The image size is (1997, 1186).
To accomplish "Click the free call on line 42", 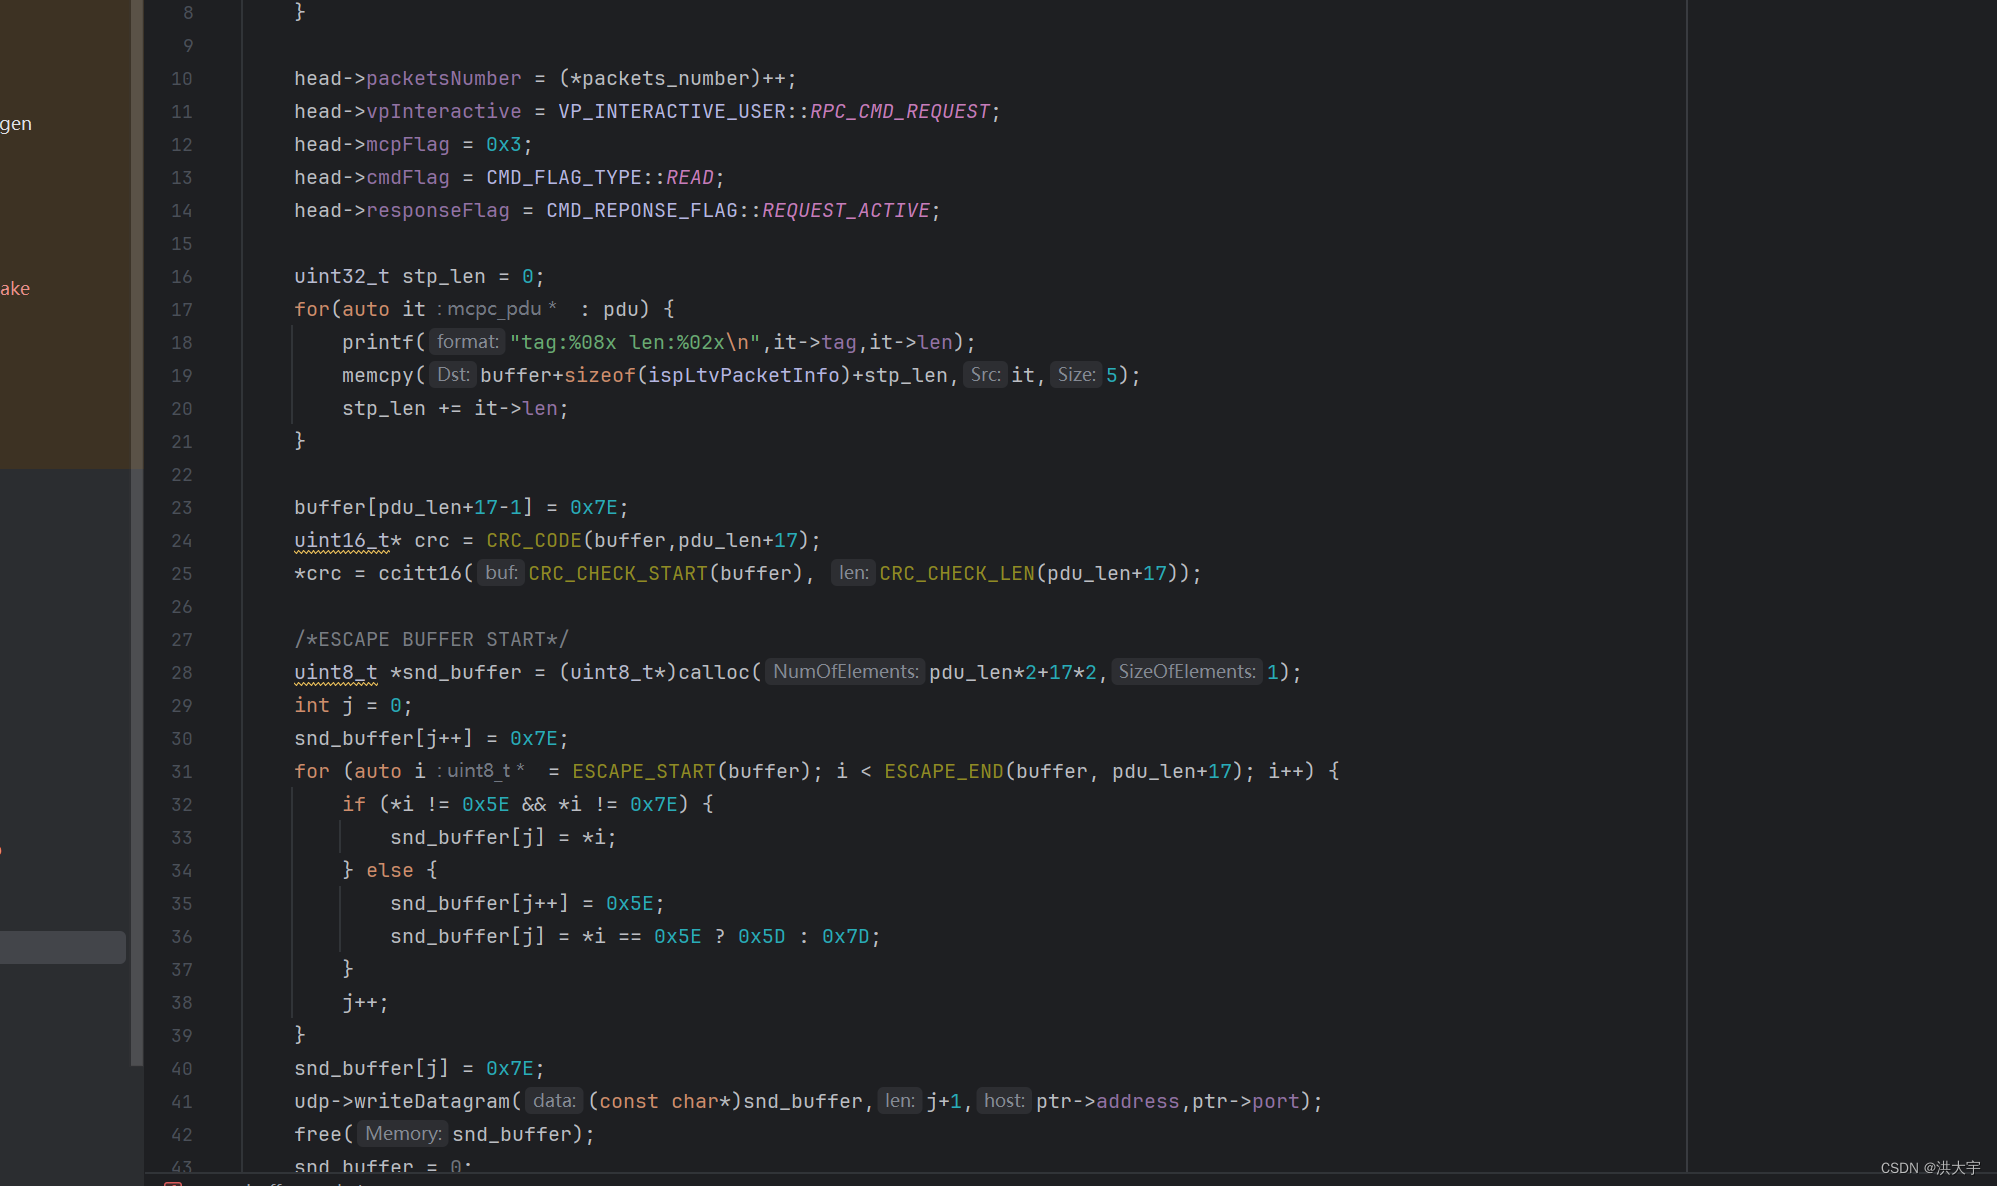I will click(318, 1135).
